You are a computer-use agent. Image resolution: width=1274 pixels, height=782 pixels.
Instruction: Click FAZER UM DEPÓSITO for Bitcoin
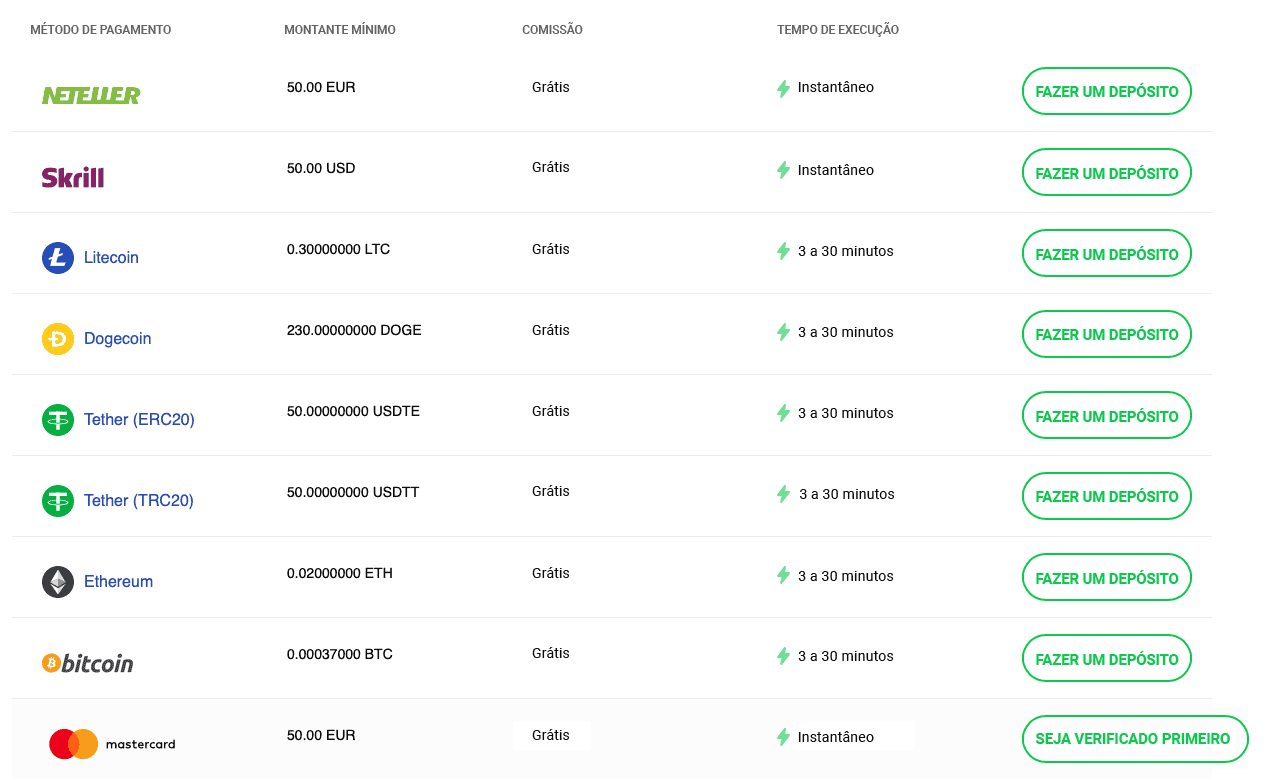click(x=1106, y=658)
